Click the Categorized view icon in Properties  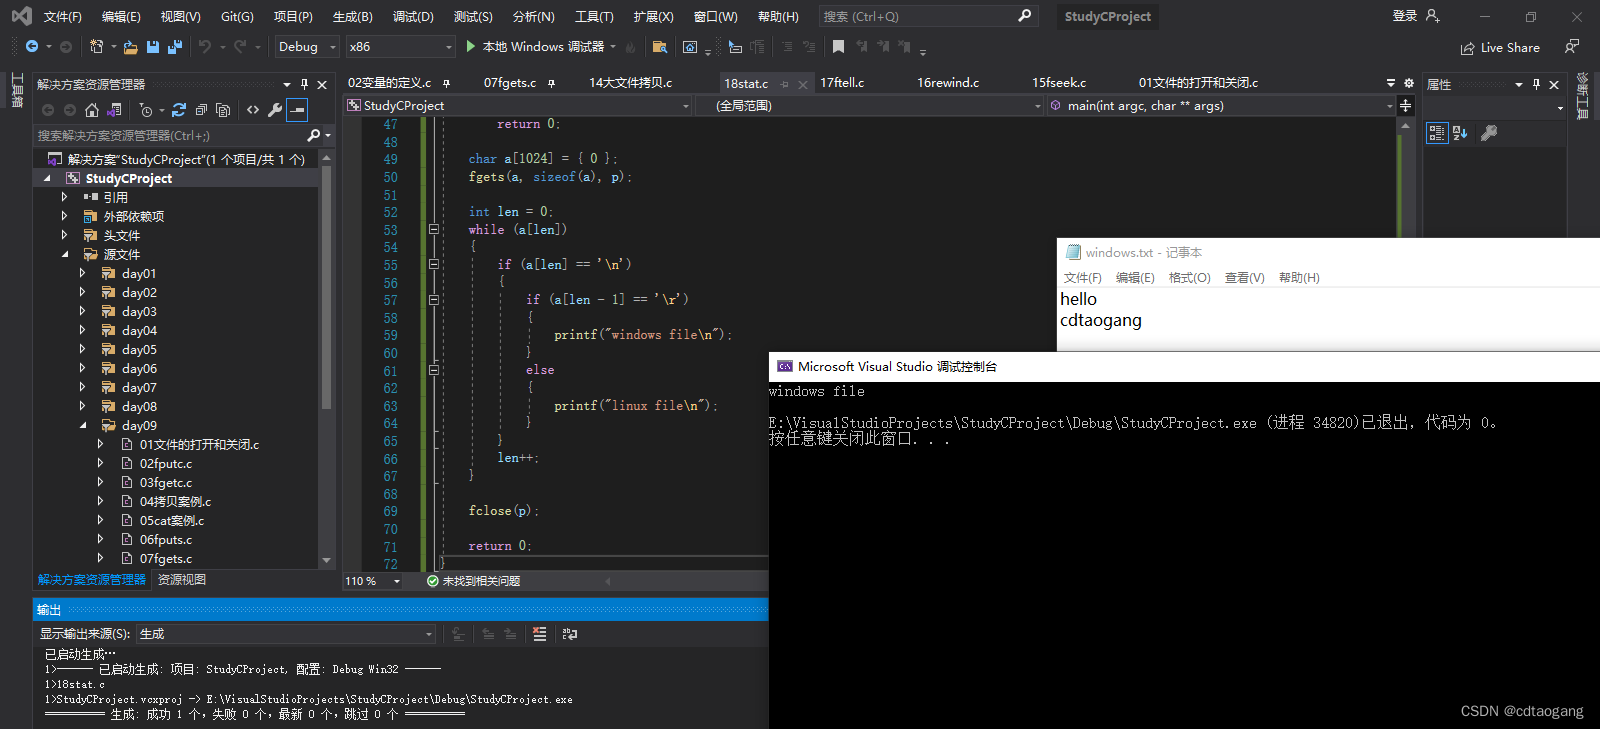point(1437,133)
